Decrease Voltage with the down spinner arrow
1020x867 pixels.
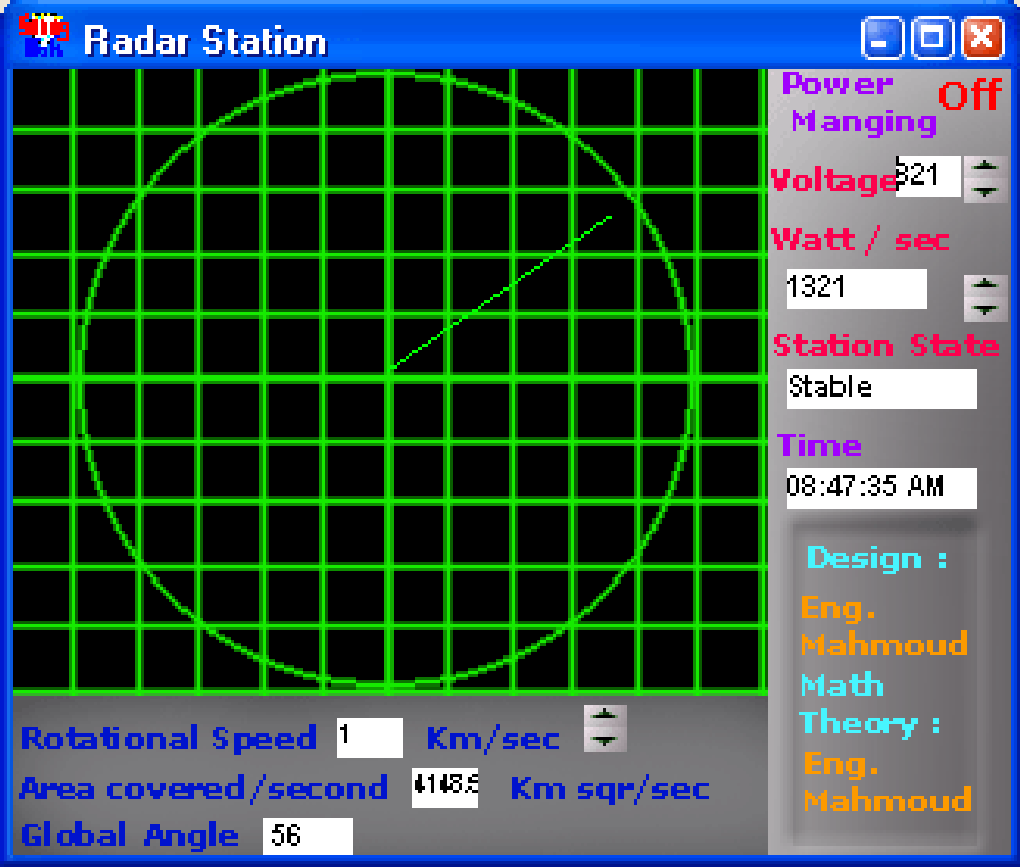pyautogui.click(x=984, y=189)
